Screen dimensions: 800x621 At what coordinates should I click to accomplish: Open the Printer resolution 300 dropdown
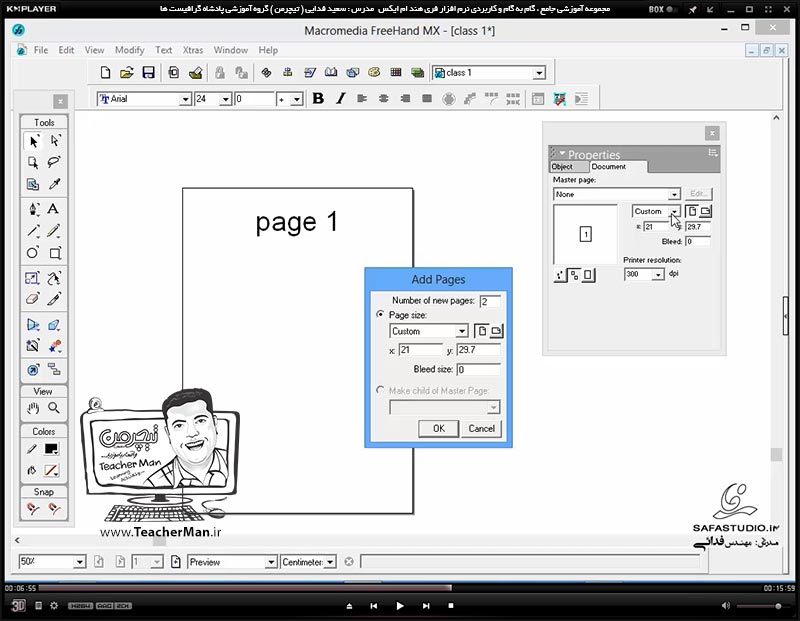pos(658,275)
